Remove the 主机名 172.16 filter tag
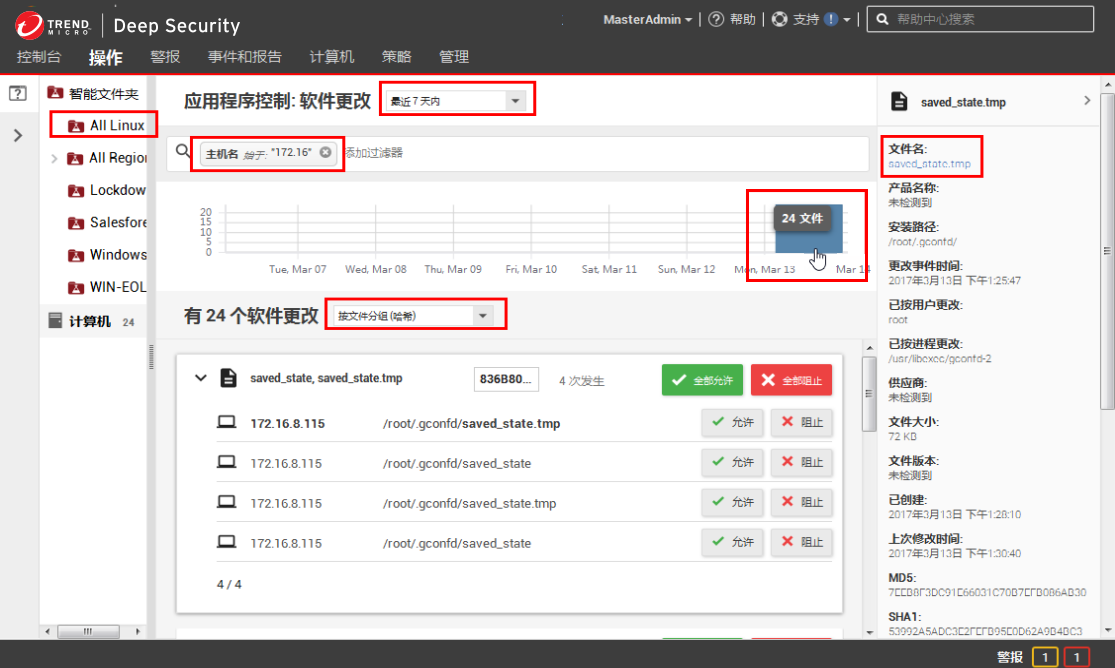Screen dimensions: 1115x668 click(325, 153)
